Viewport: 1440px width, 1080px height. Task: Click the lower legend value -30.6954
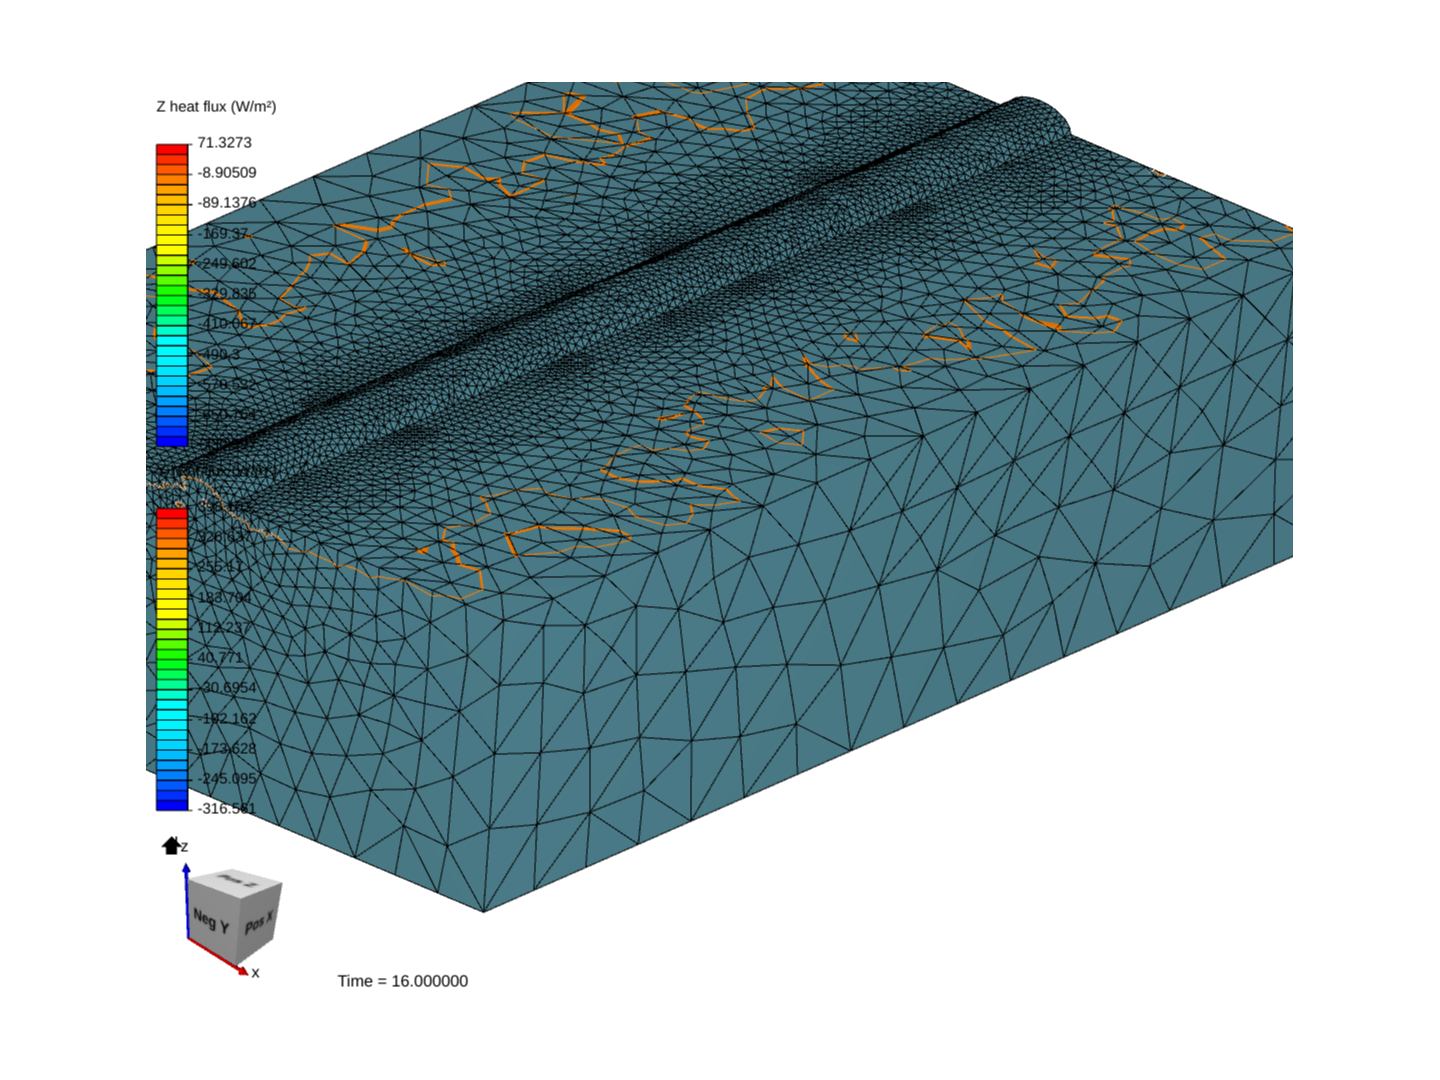227,687
